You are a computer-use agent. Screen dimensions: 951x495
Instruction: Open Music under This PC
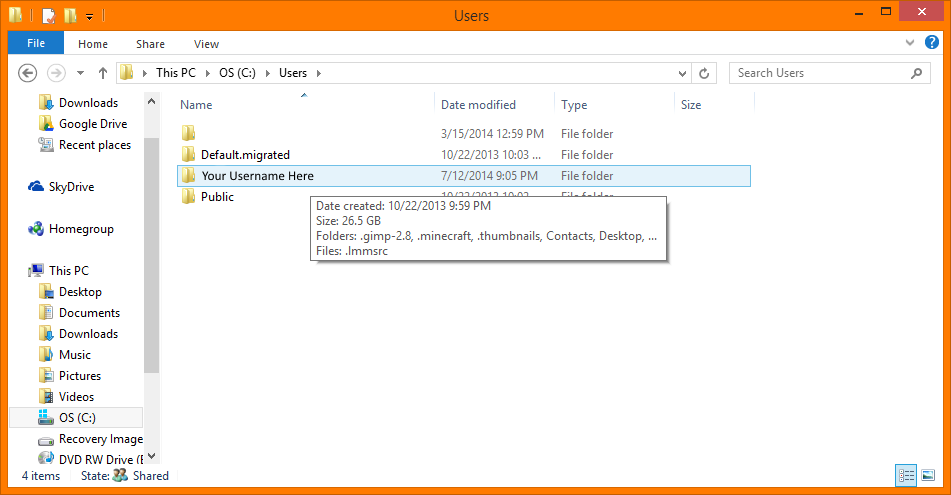(75, 355)
